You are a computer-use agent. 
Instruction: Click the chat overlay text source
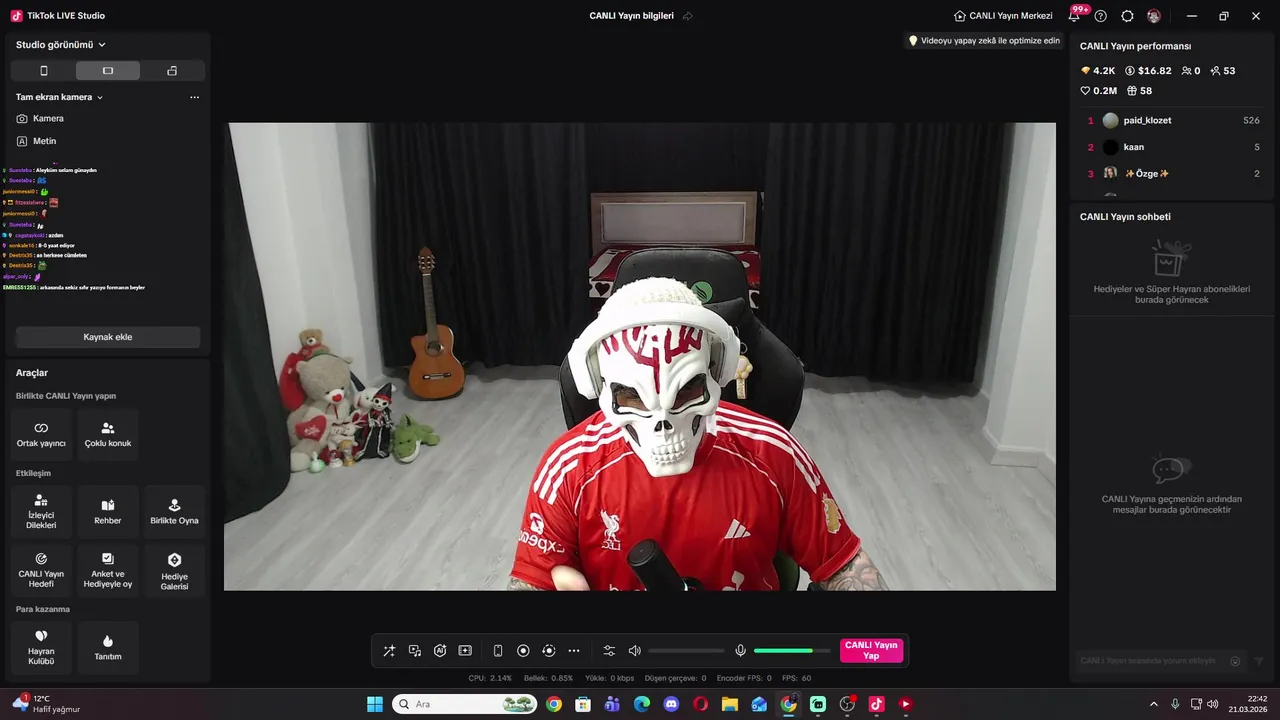point(75,227)
